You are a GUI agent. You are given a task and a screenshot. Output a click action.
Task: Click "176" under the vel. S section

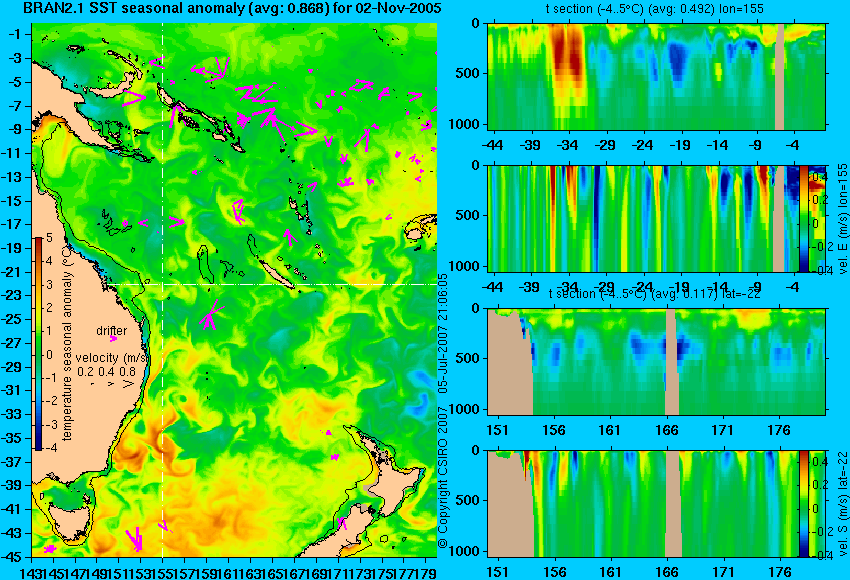point(779,572)
